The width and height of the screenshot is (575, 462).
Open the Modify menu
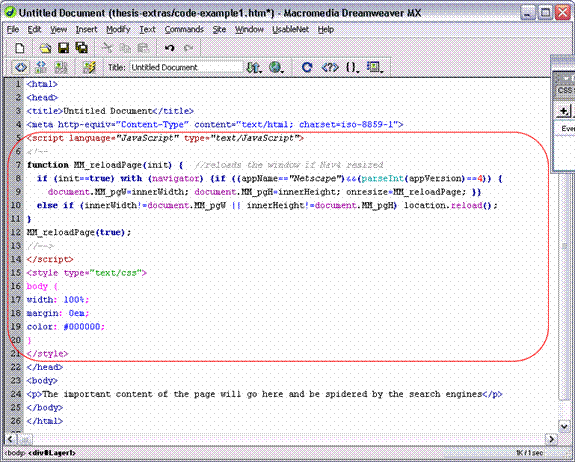click(118, 29)
